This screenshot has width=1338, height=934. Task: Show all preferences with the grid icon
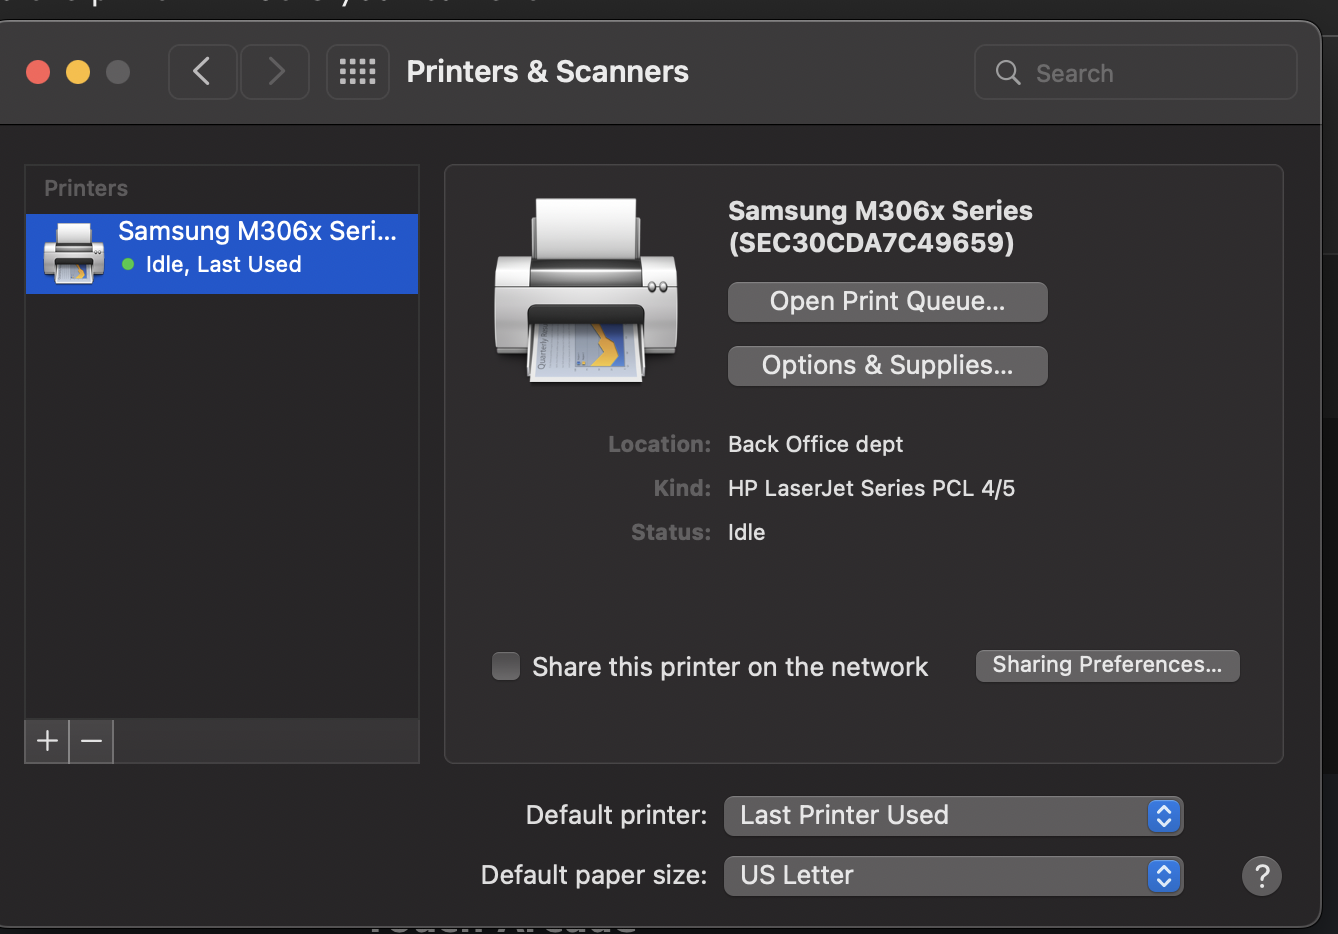tap(357, 72)
